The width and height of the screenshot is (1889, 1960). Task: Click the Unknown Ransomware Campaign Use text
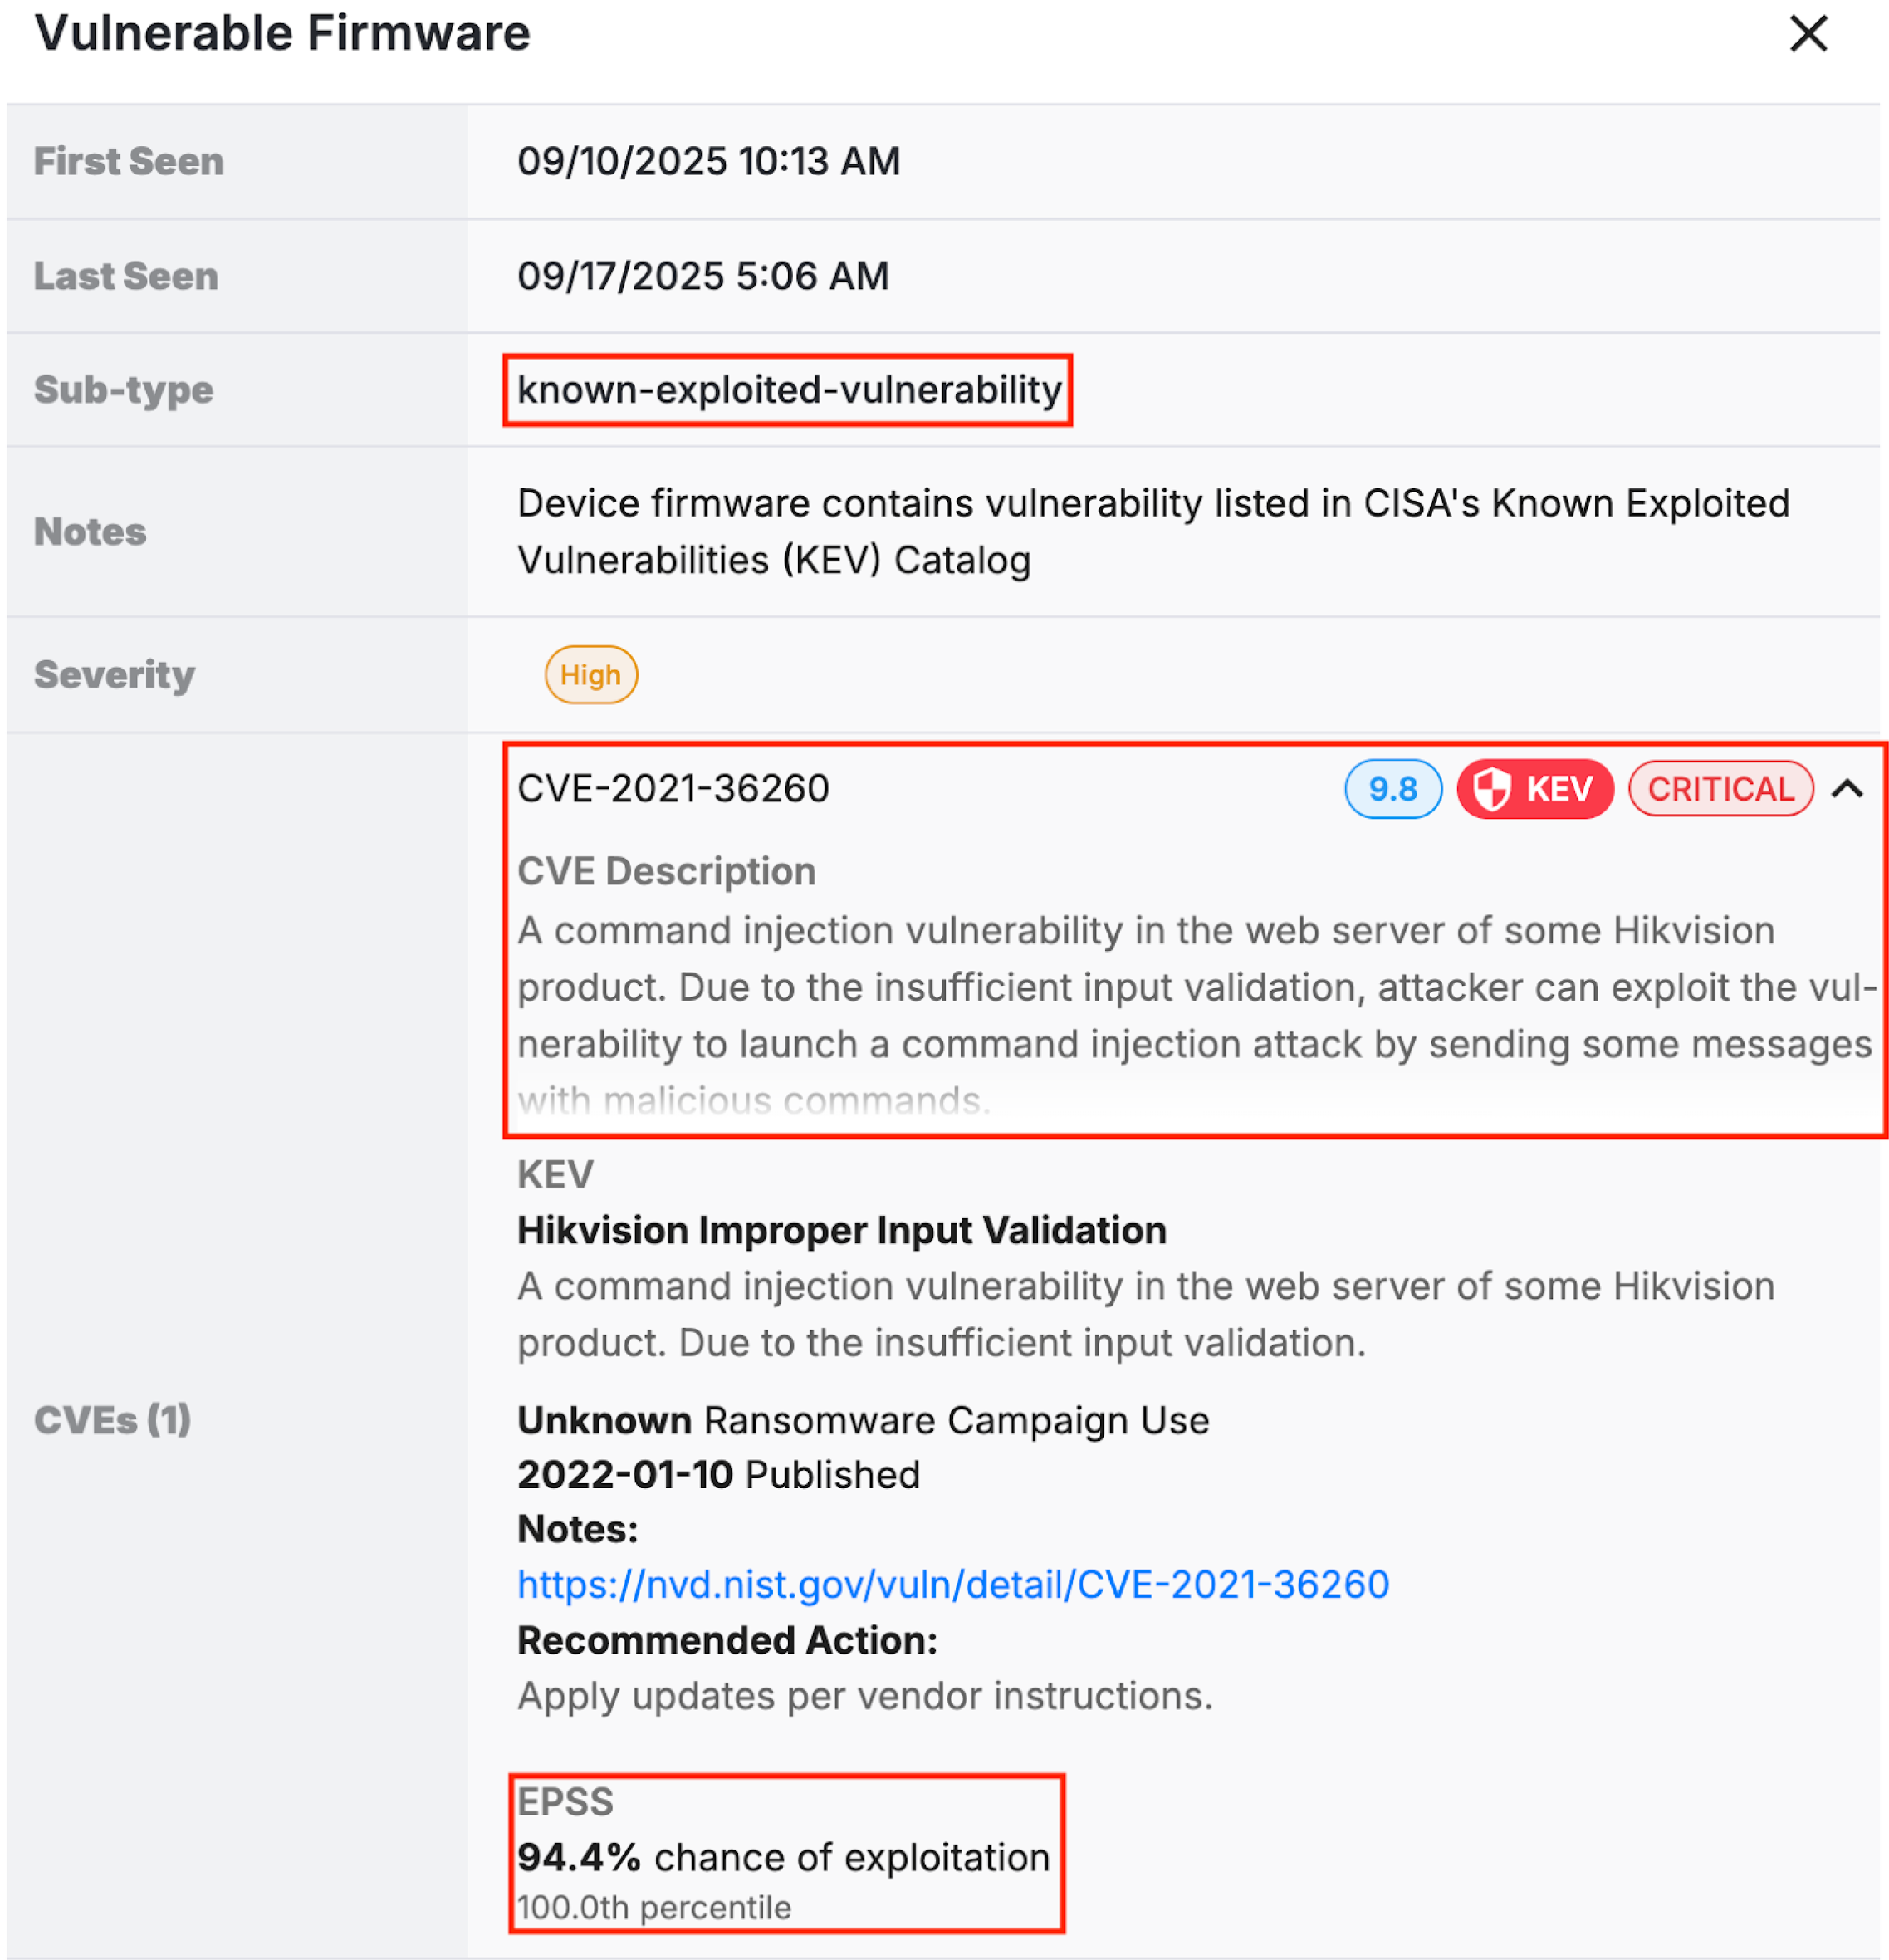[862, 1420]
